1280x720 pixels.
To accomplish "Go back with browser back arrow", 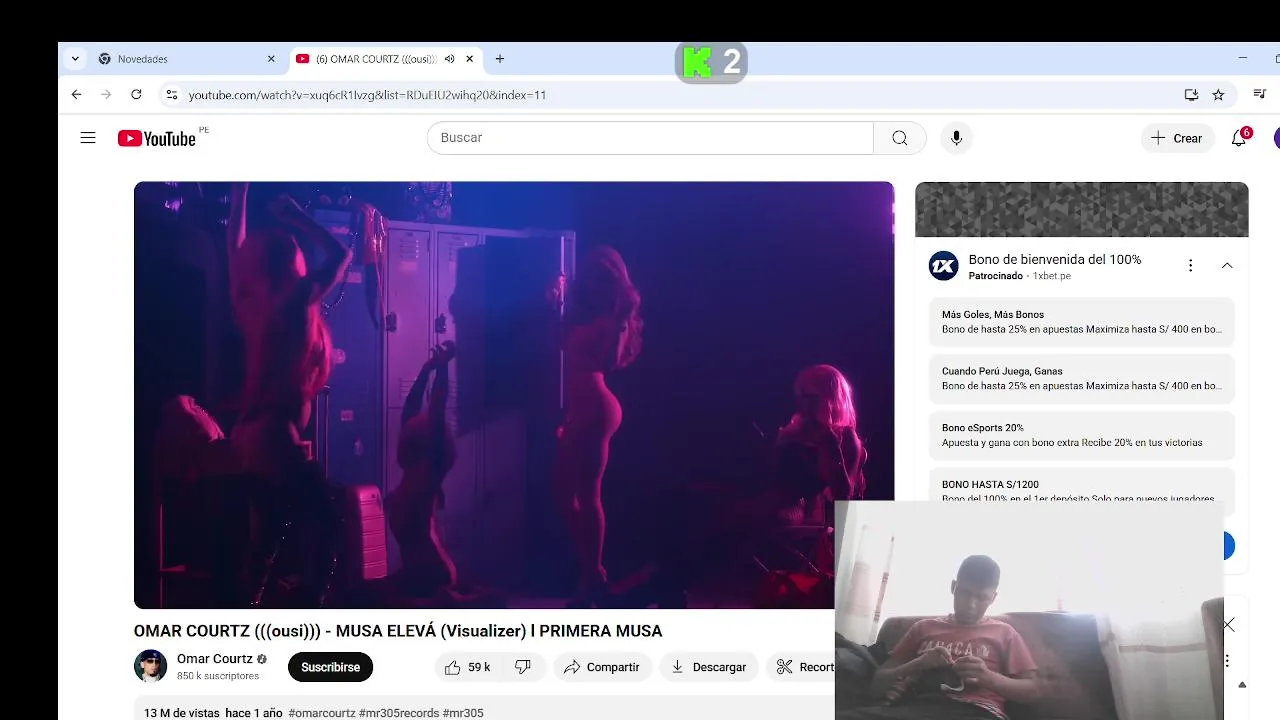I will [x=77, y=95].
